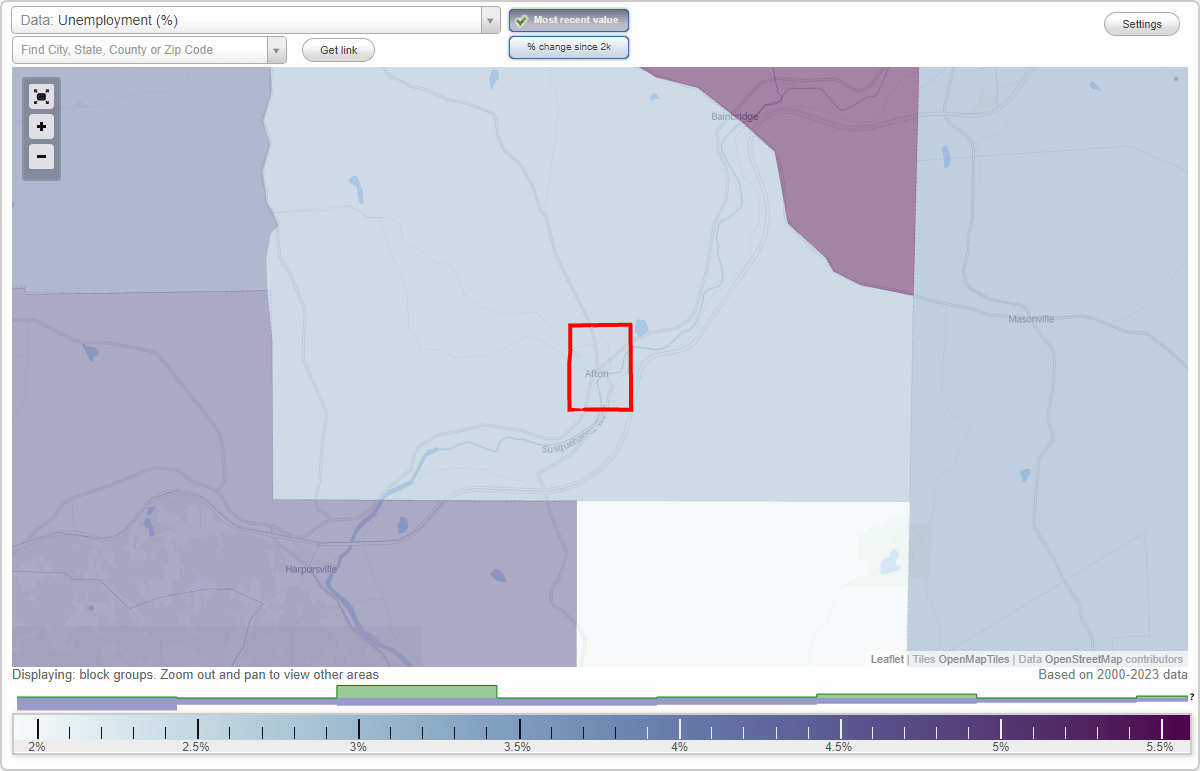The image size is (1200, 771).
Task: Click the green histogram bar near 3%
Action: pos(416,692)
